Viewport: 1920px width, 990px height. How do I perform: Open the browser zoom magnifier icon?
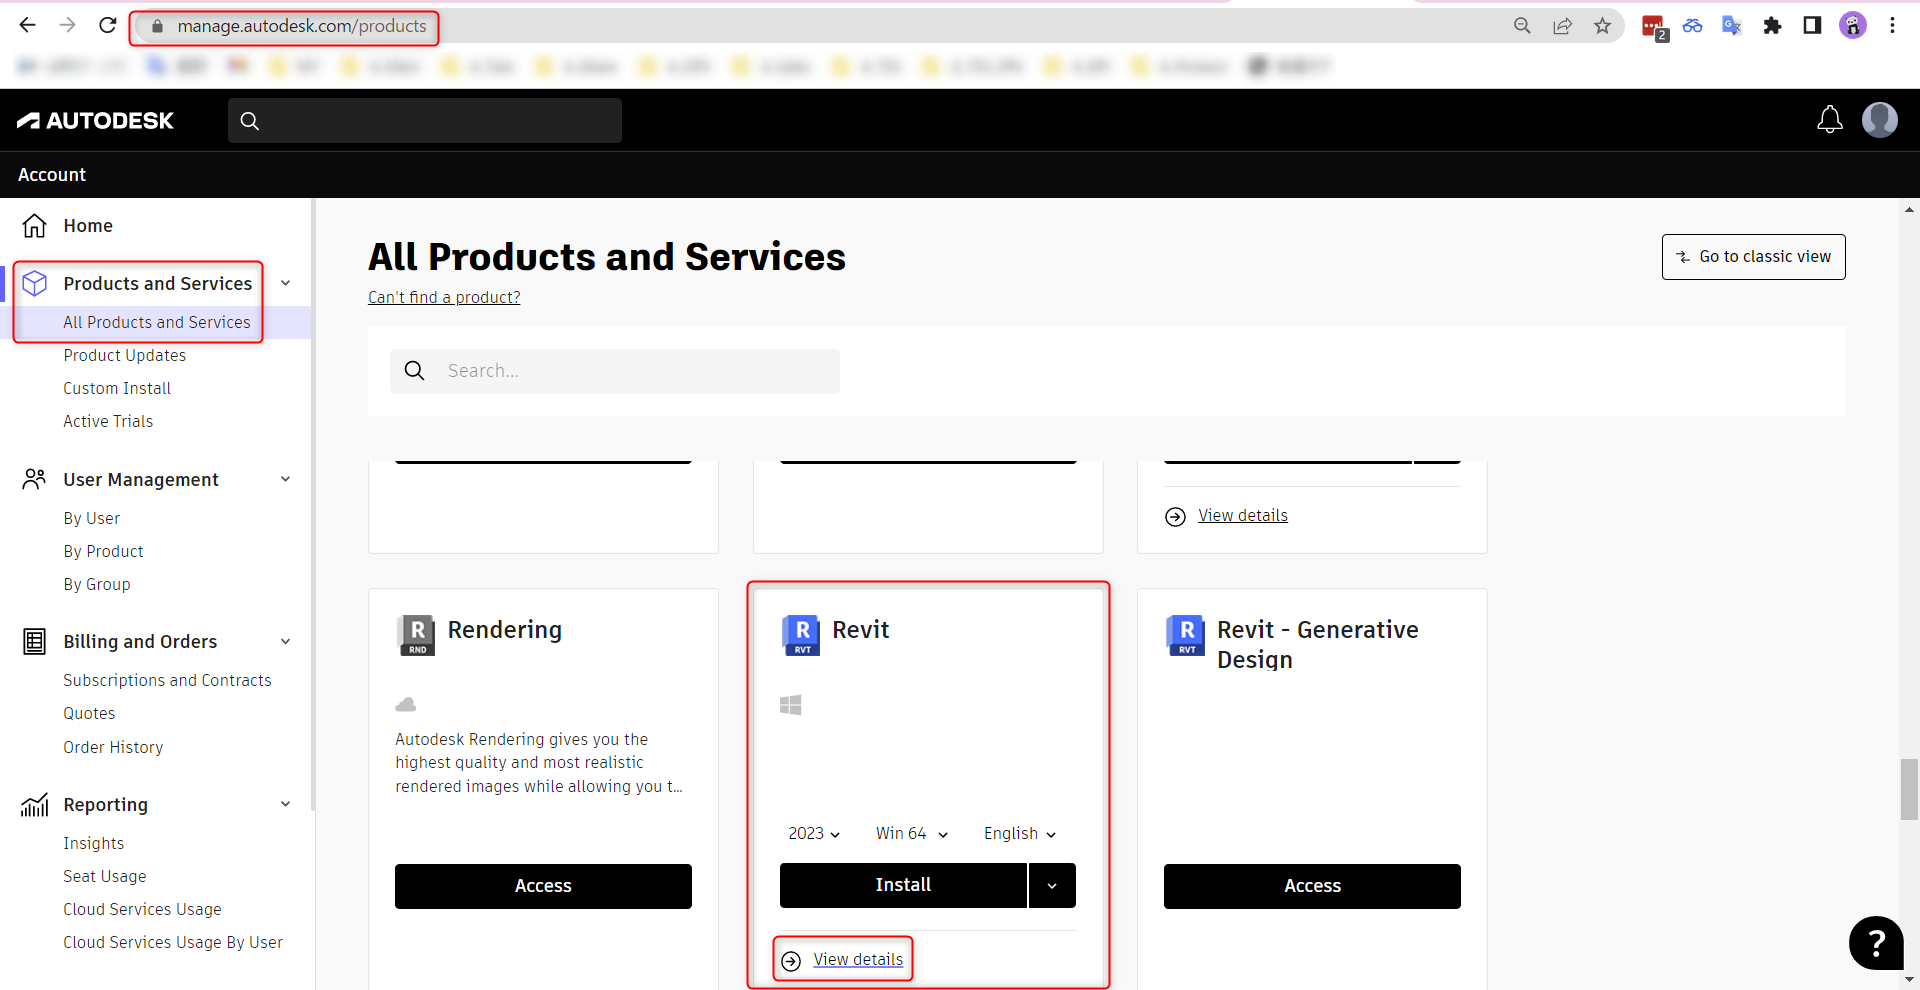tap(1522, 26)
